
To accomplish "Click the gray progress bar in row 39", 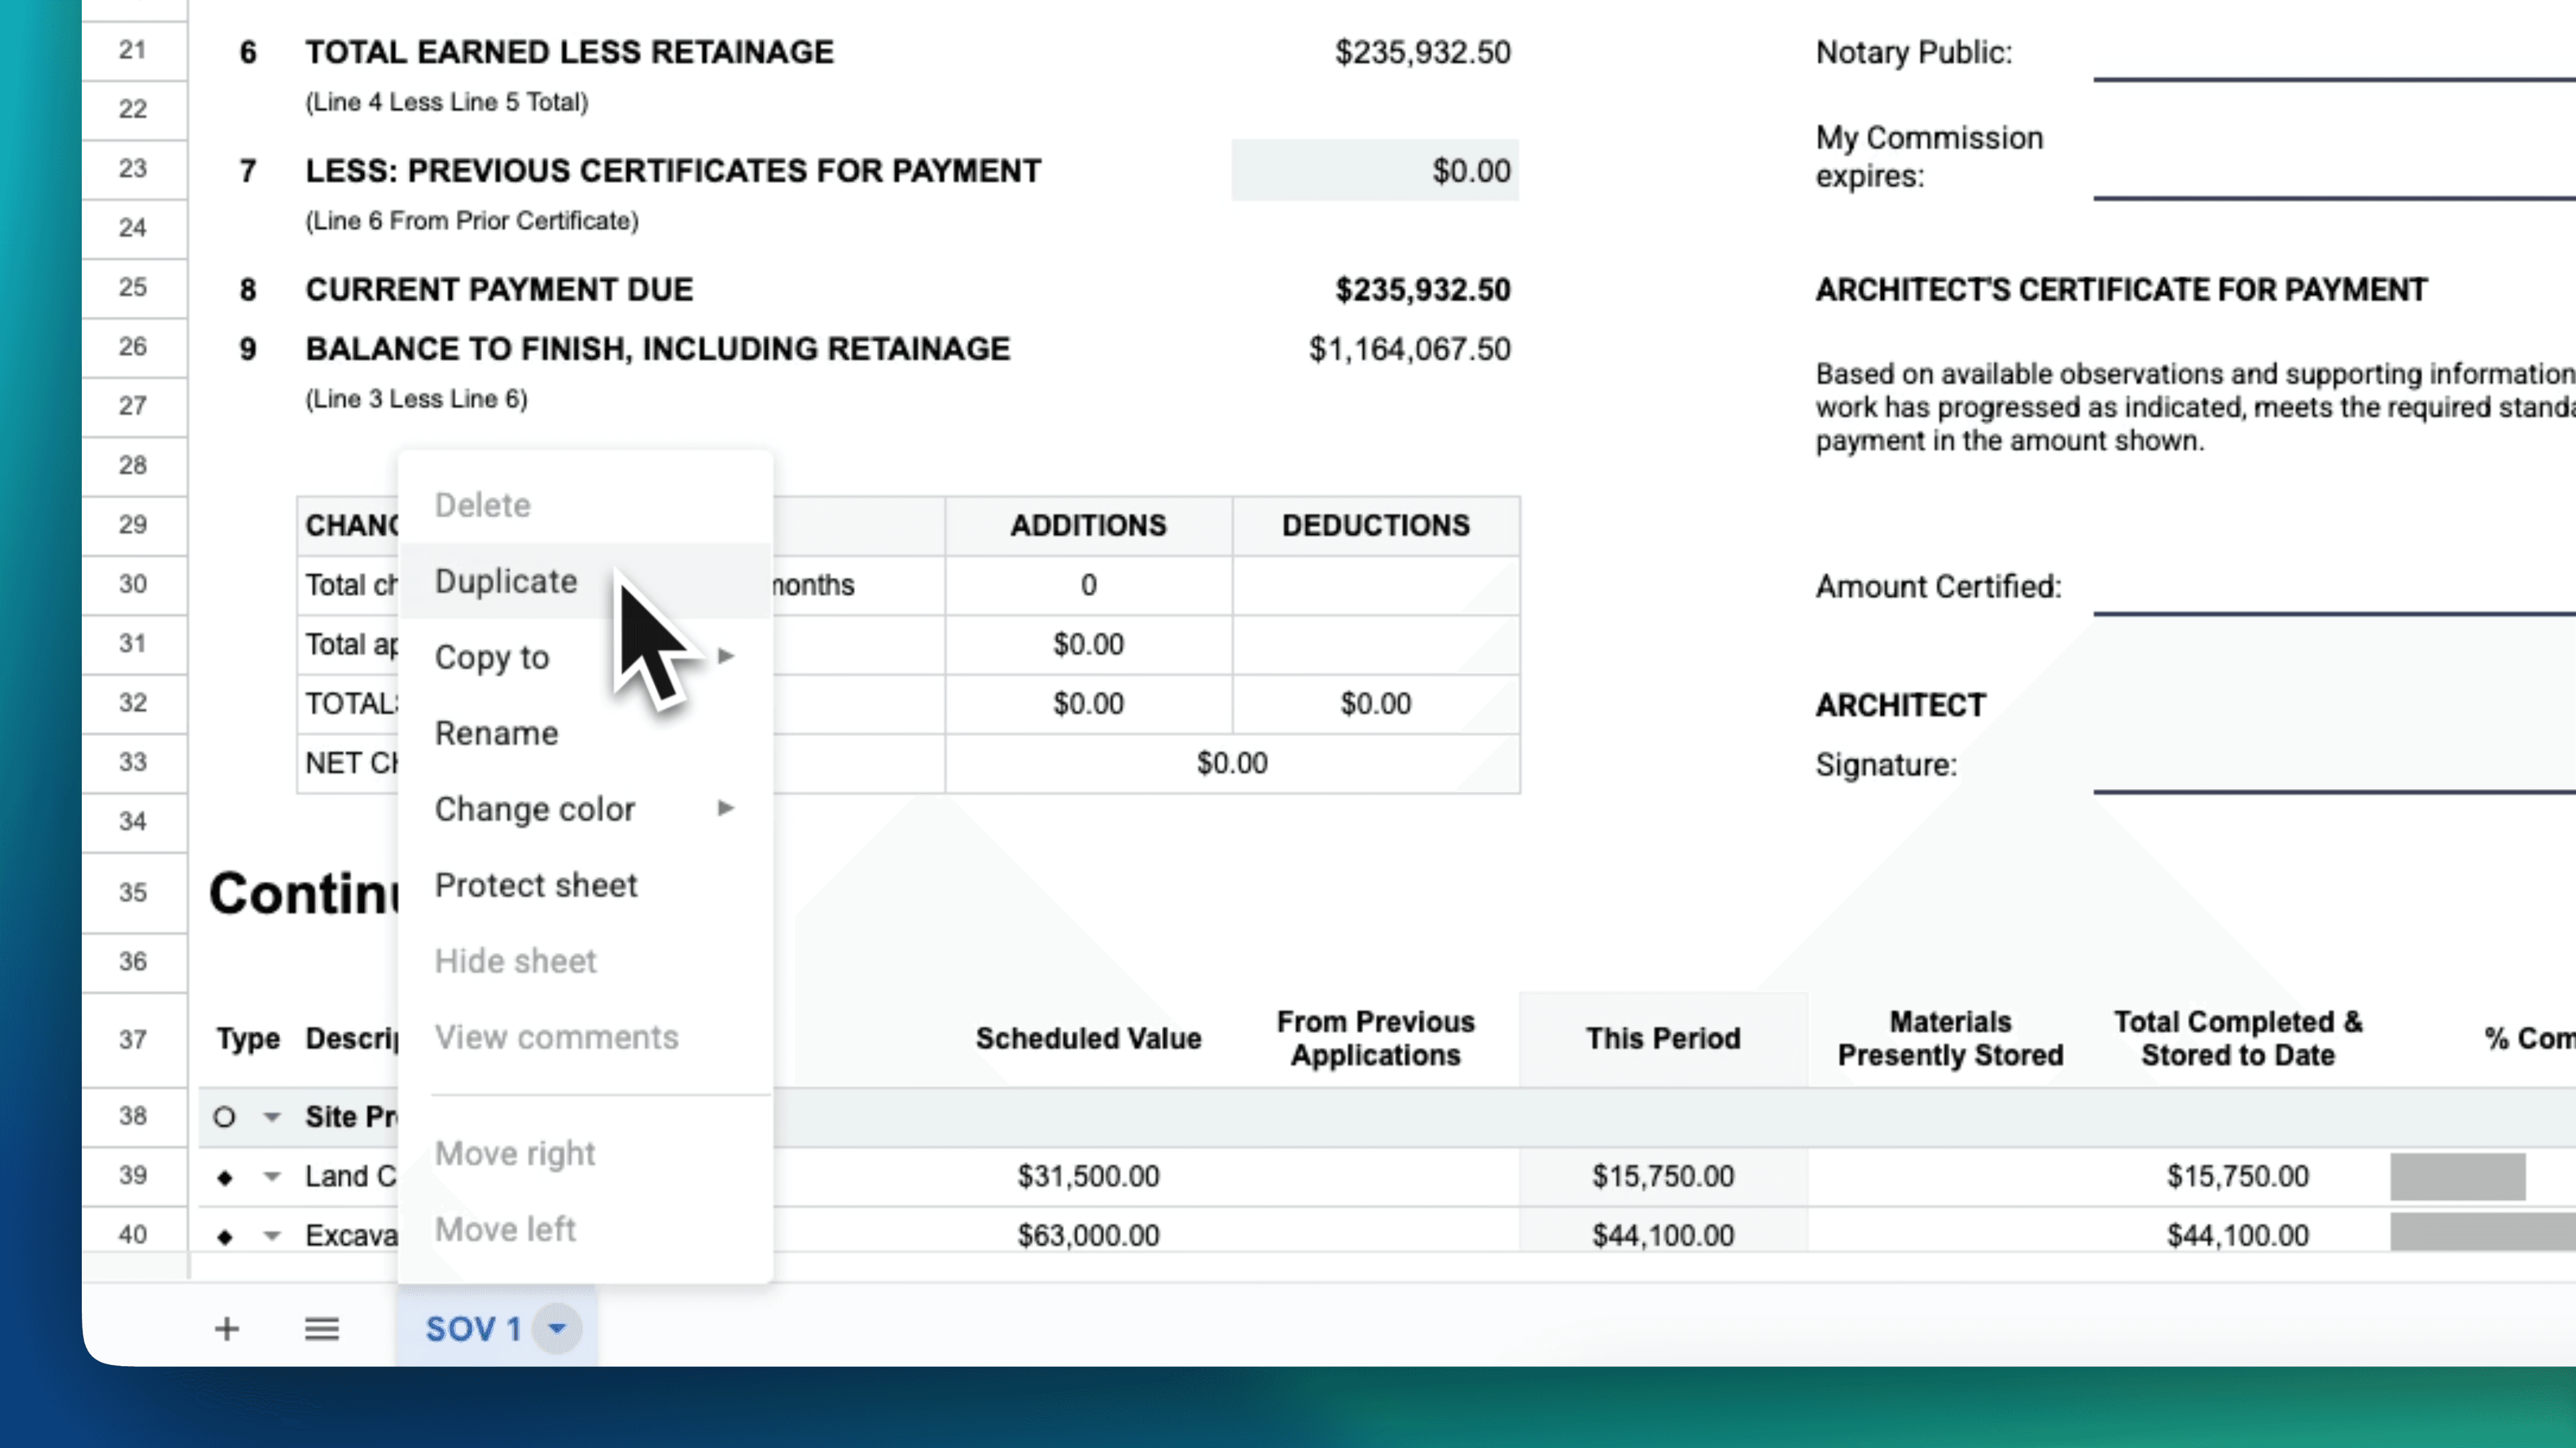I will point(2457,1176).
